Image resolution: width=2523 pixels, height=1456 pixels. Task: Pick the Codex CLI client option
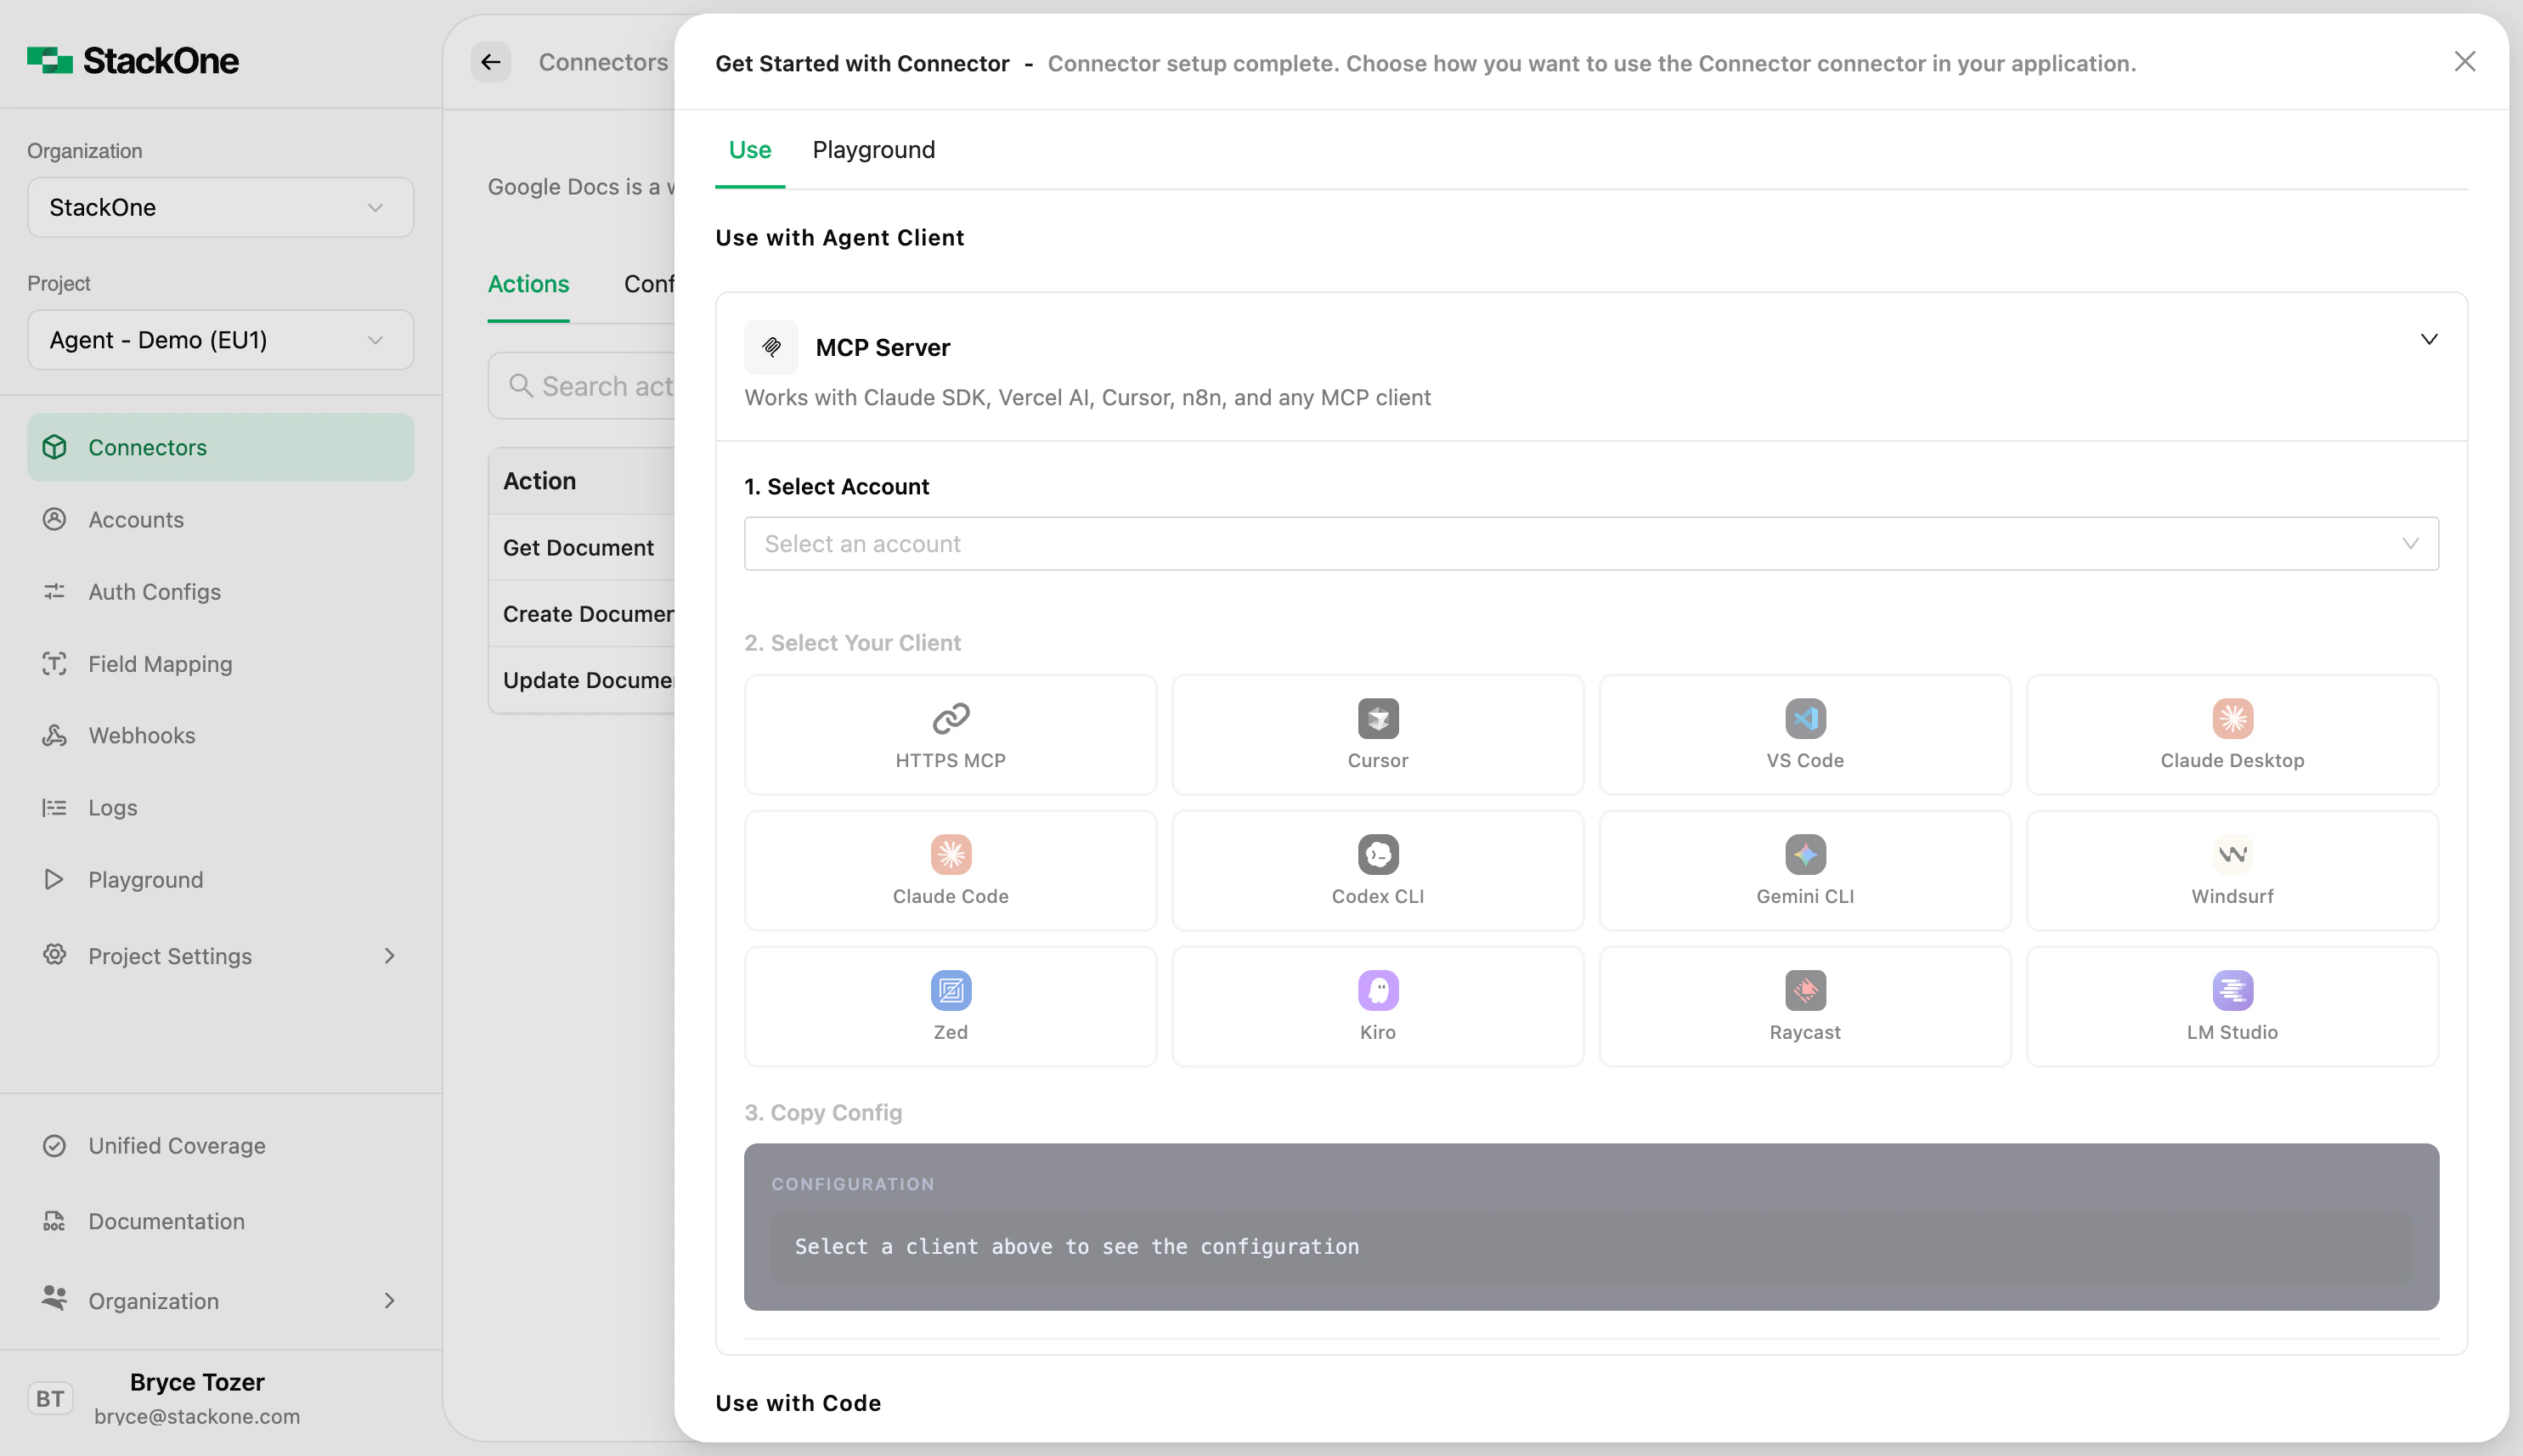[1377, 870]
